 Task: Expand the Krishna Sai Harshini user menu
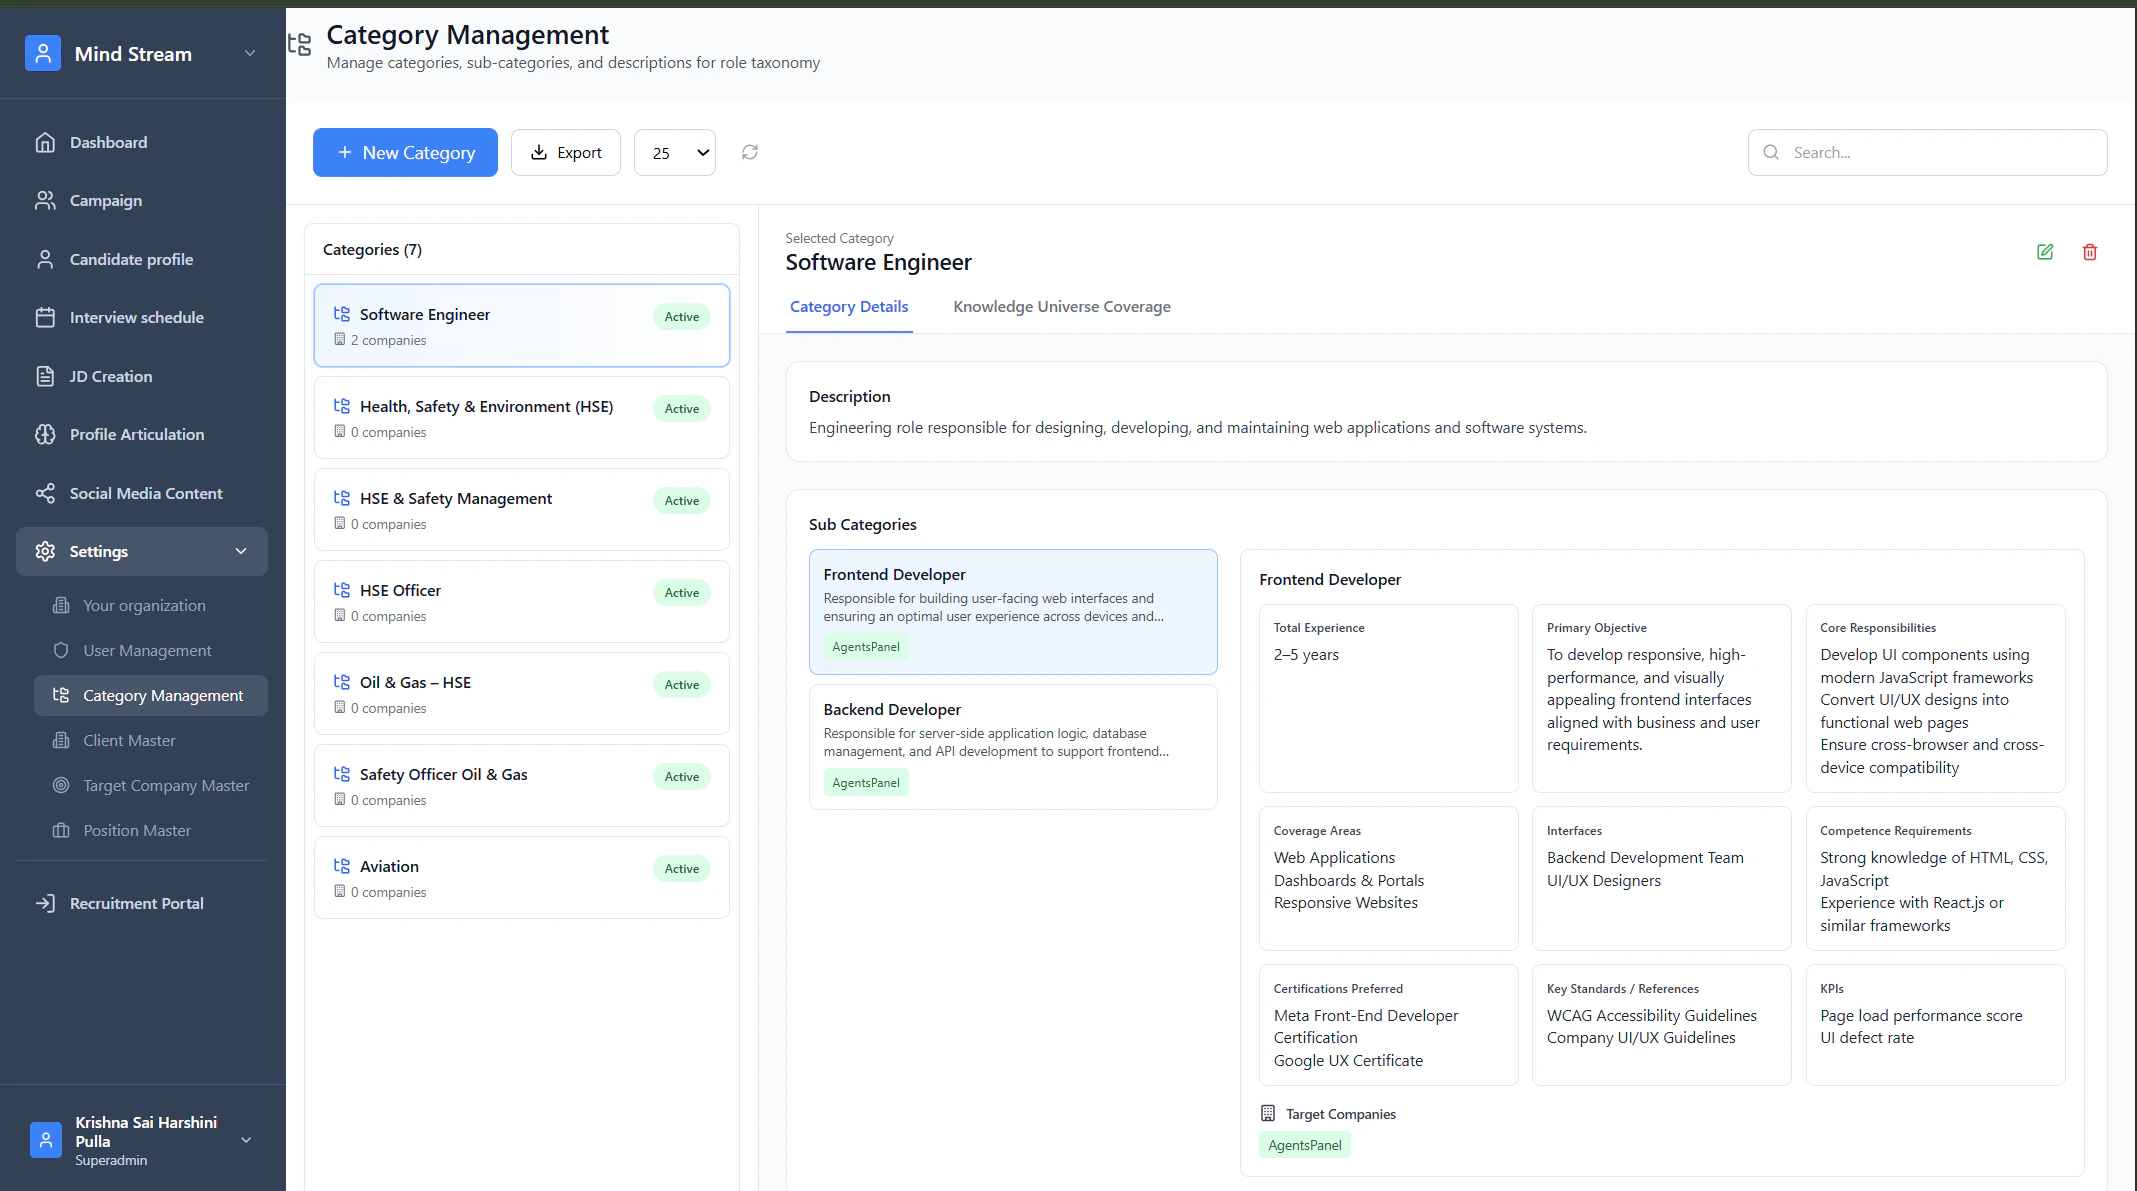pyautogui.click(x=246, y=1140)
